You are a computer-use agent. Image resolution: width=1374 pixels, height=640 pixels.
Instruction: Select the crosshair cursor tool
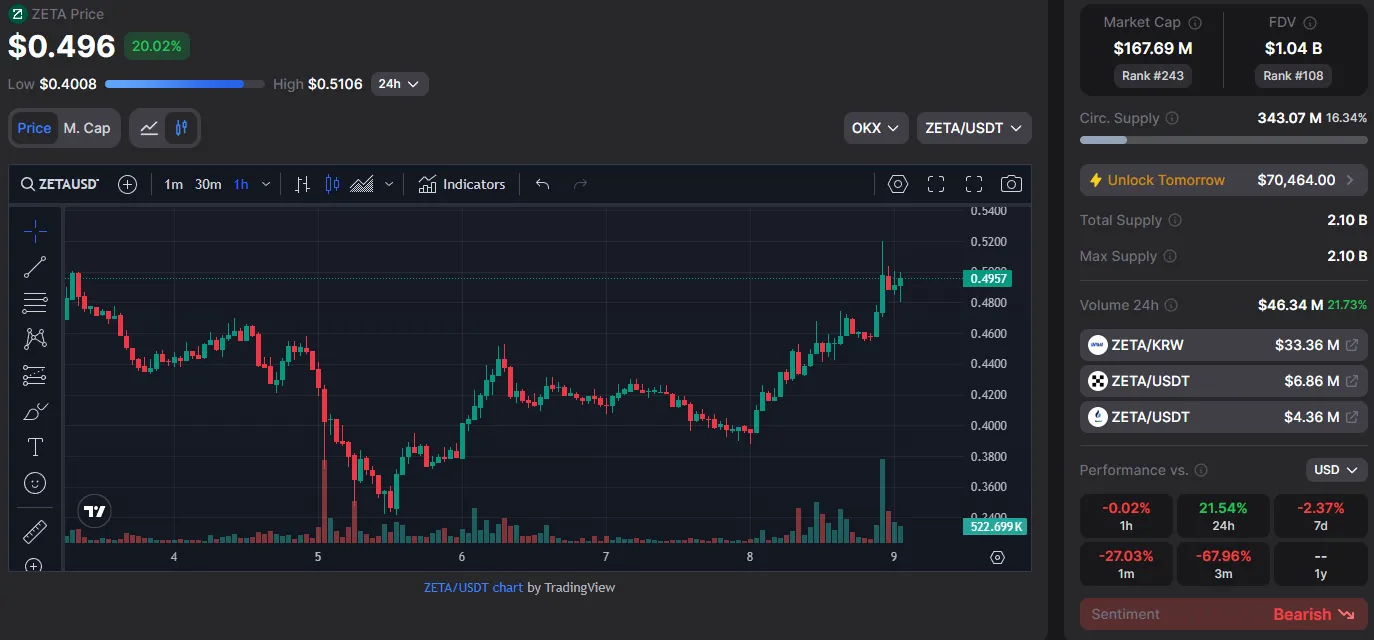click(35, 231)
